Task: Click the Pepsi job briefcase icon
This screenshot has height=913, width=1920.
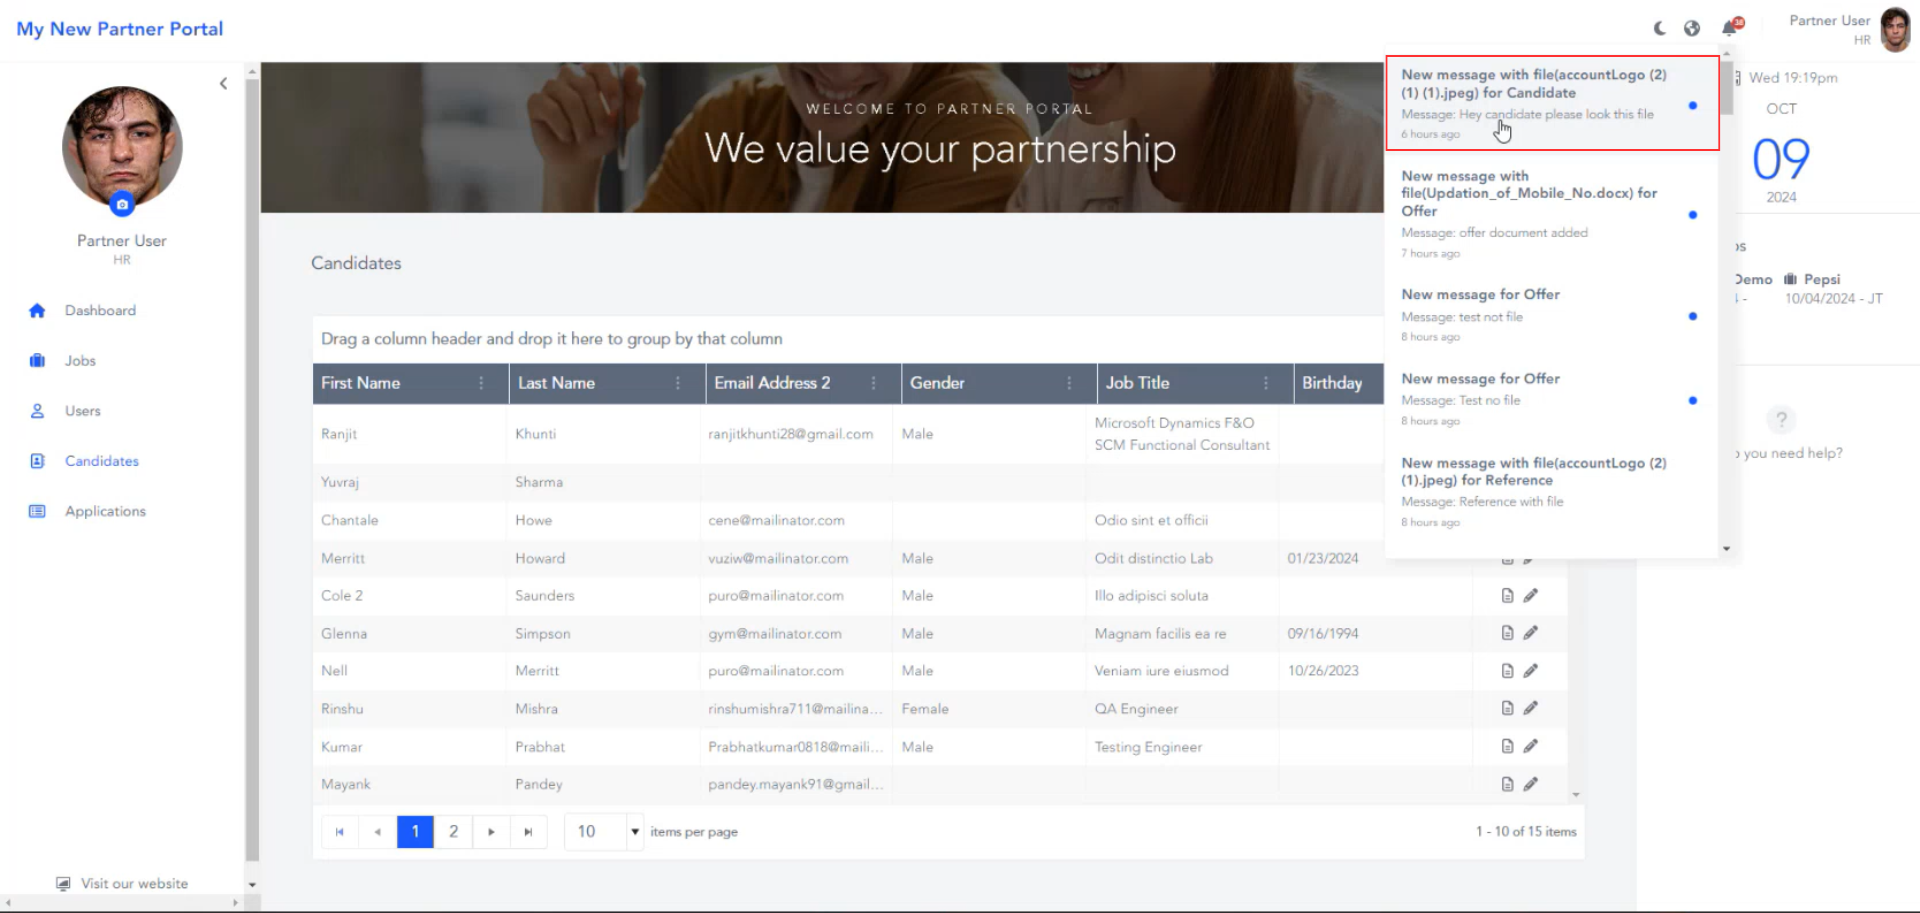Action: point(1791,280)
